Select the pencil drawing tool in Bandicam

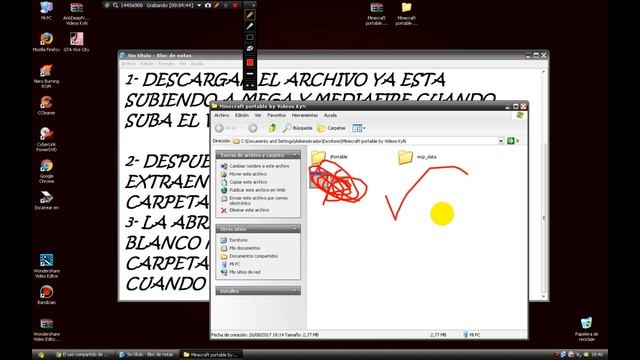[250, 15]
